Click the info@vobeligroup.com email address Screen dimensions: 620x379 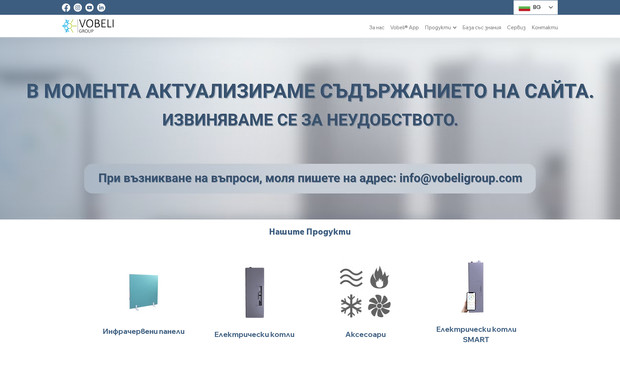coord(461,178)
